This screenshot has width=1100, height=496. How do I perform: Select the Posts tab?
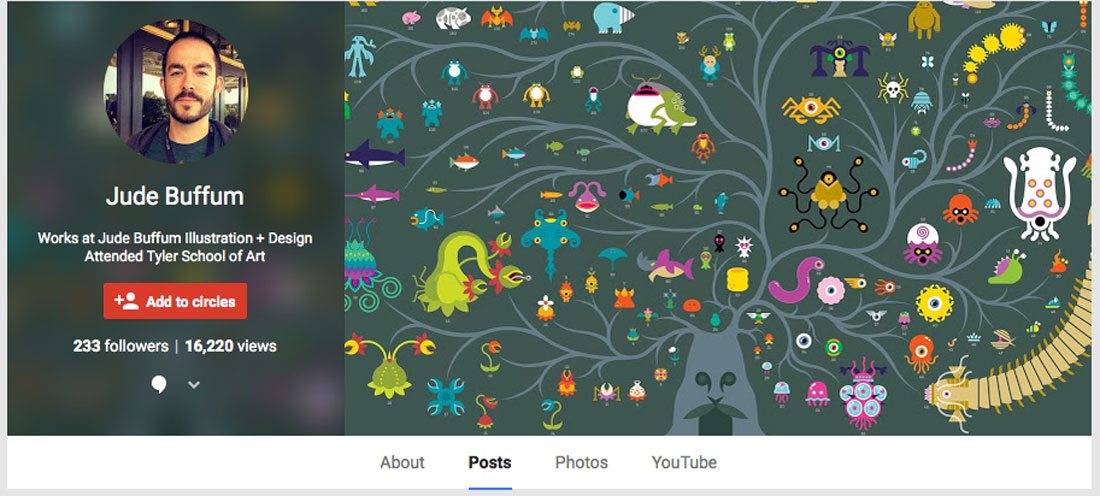pyautogui.click(x=490, y=462)
